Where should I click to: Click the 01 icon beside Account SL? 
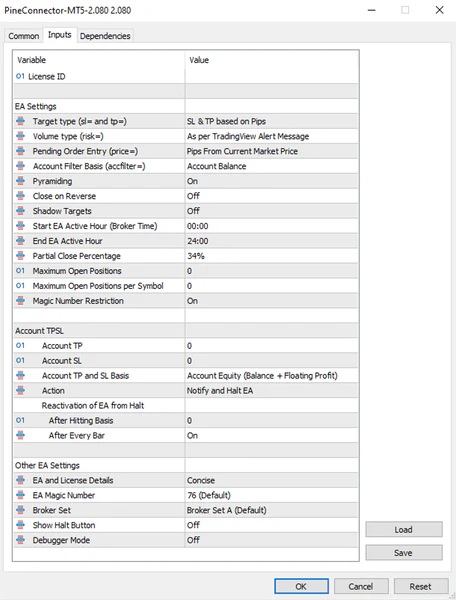pyautogui.click(x=20, y=360)
